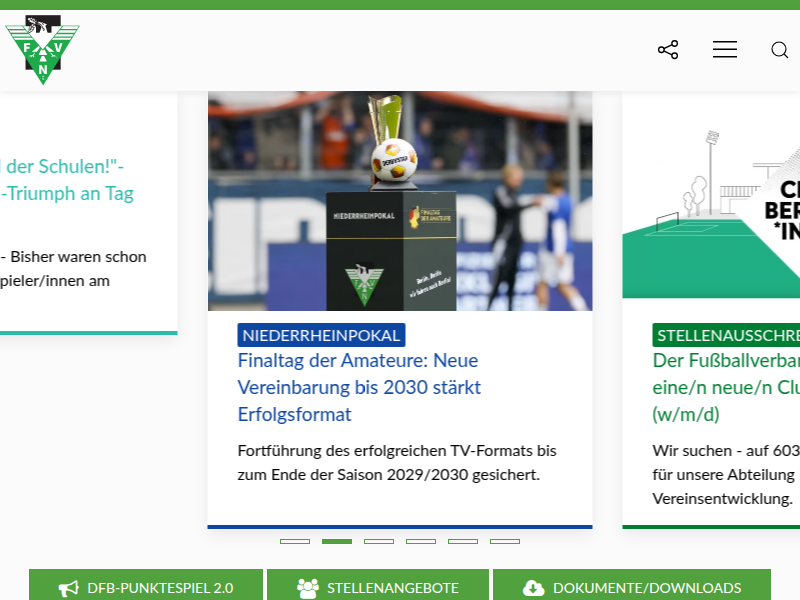Jump to the fourth carousel slide

click(x=421, y=541)
